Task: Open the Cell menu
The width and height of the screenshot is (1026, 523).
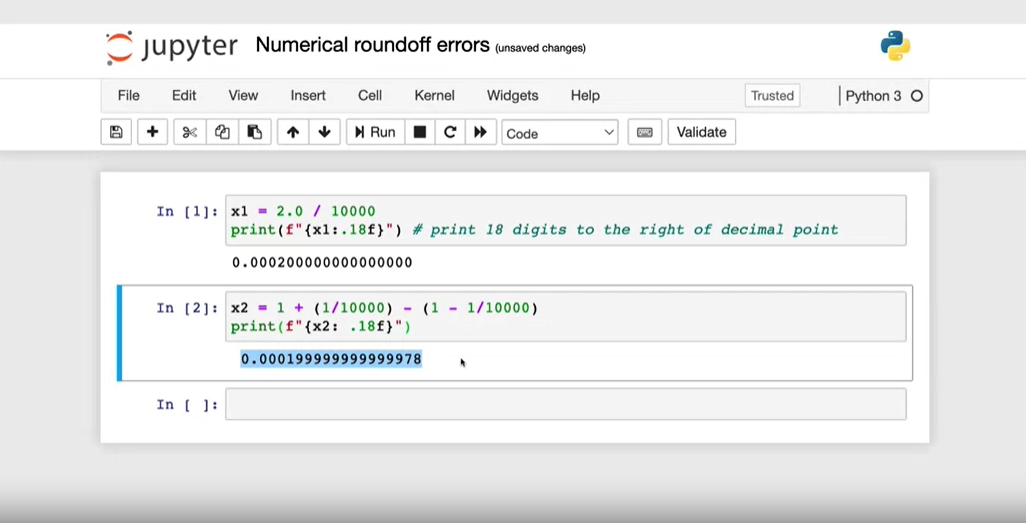Action: tap(370, 96)
